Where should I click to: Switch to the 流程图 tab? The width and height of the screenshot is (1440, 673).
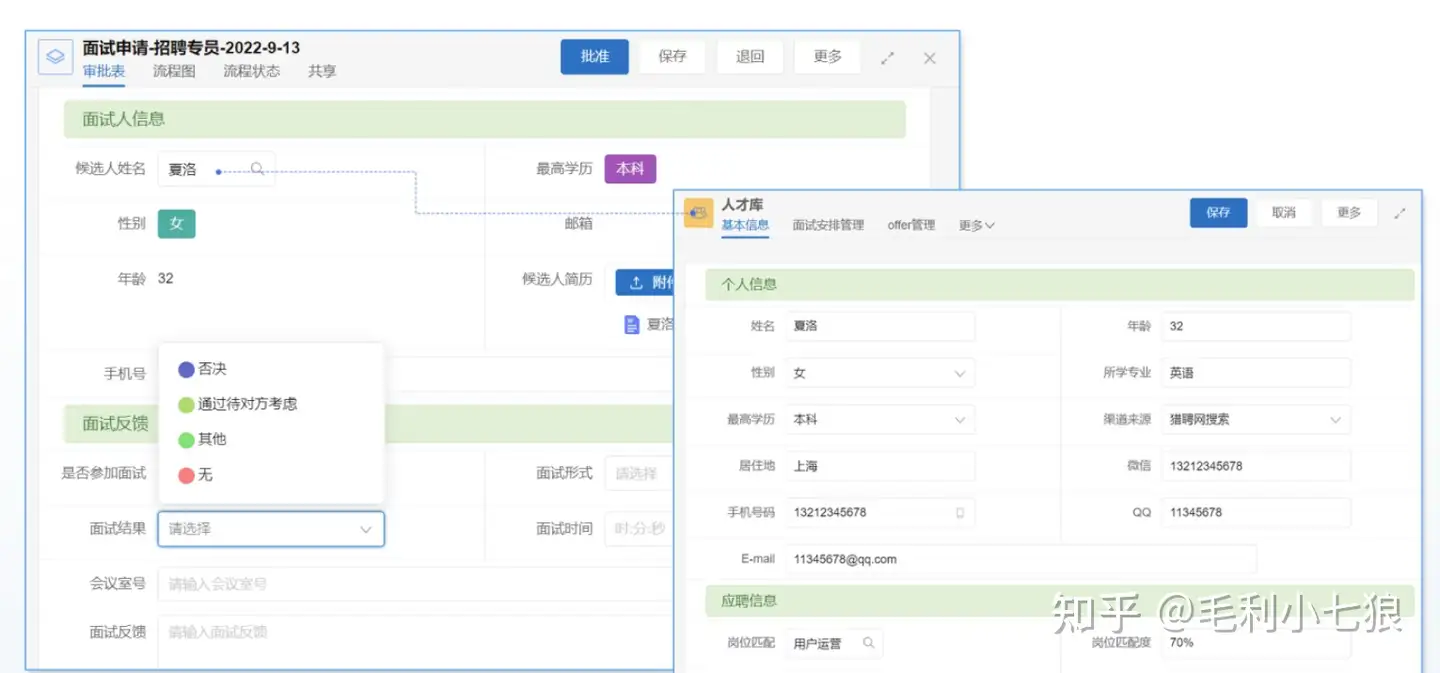174,71
